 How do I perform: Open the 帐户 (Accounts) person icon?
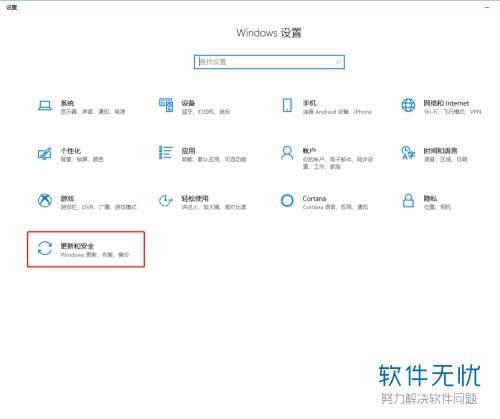[287, 153]
